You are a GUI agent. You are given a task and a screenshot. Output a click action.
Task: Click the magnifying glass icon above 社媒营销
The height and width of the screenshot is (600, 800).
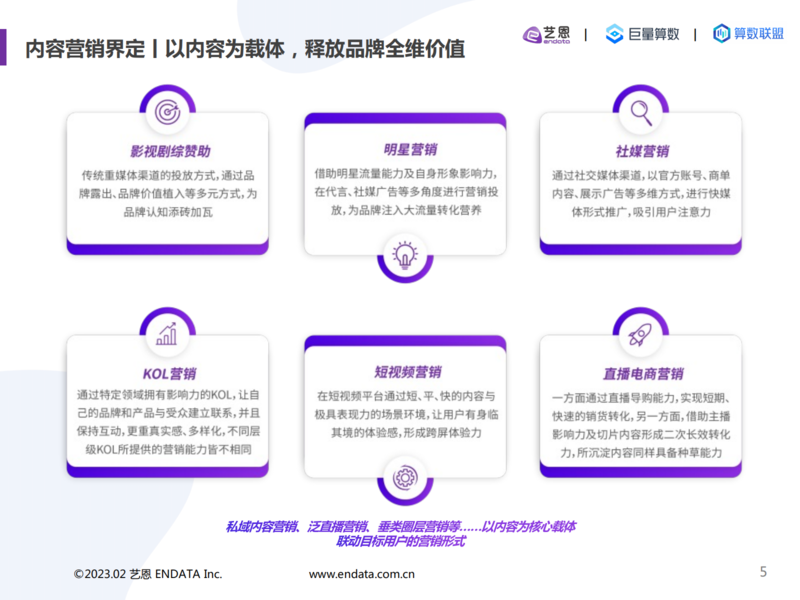(640, 112)
